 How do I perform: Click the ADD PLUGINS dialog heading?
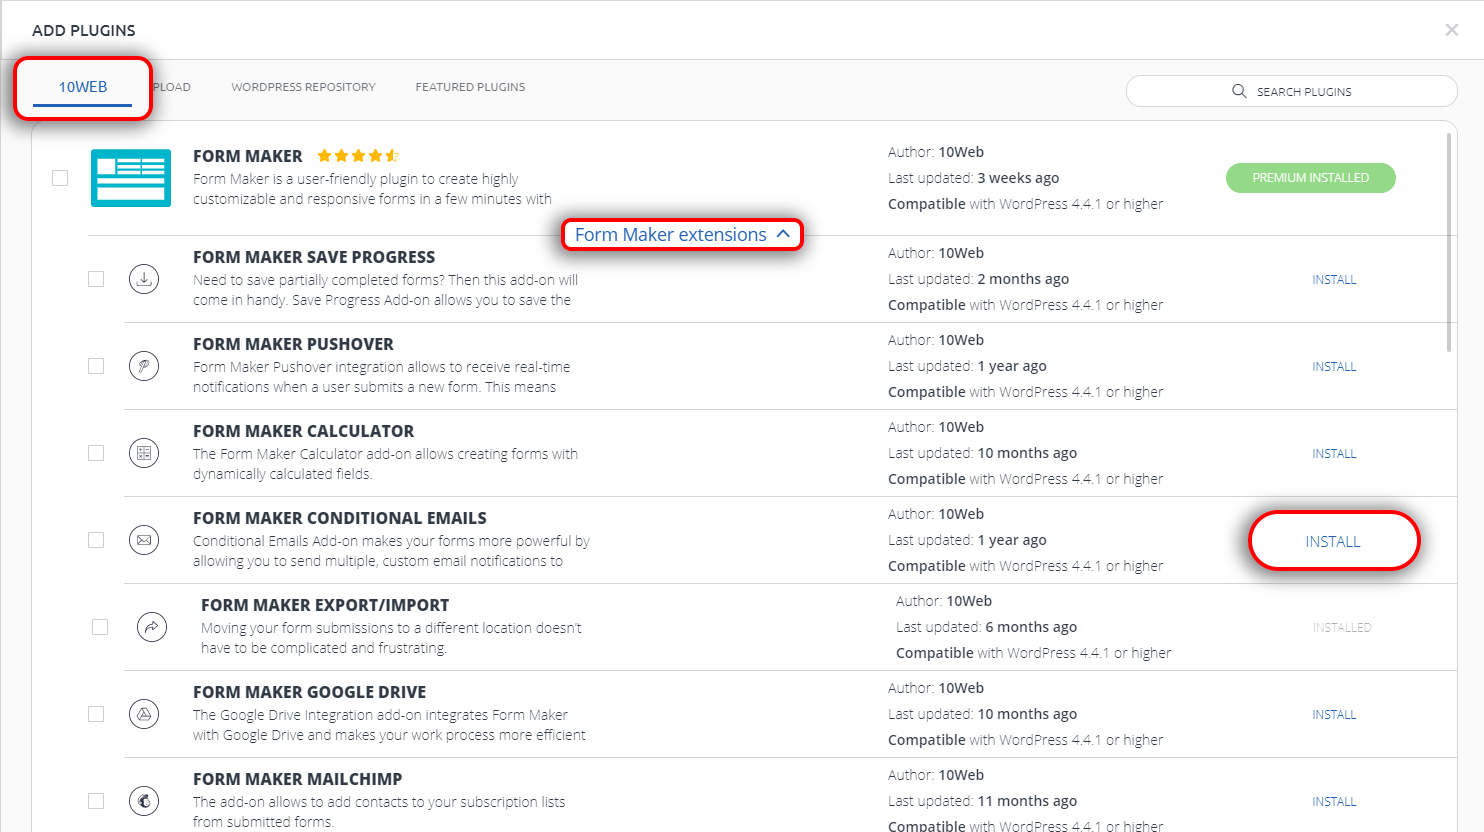(84, 30)
